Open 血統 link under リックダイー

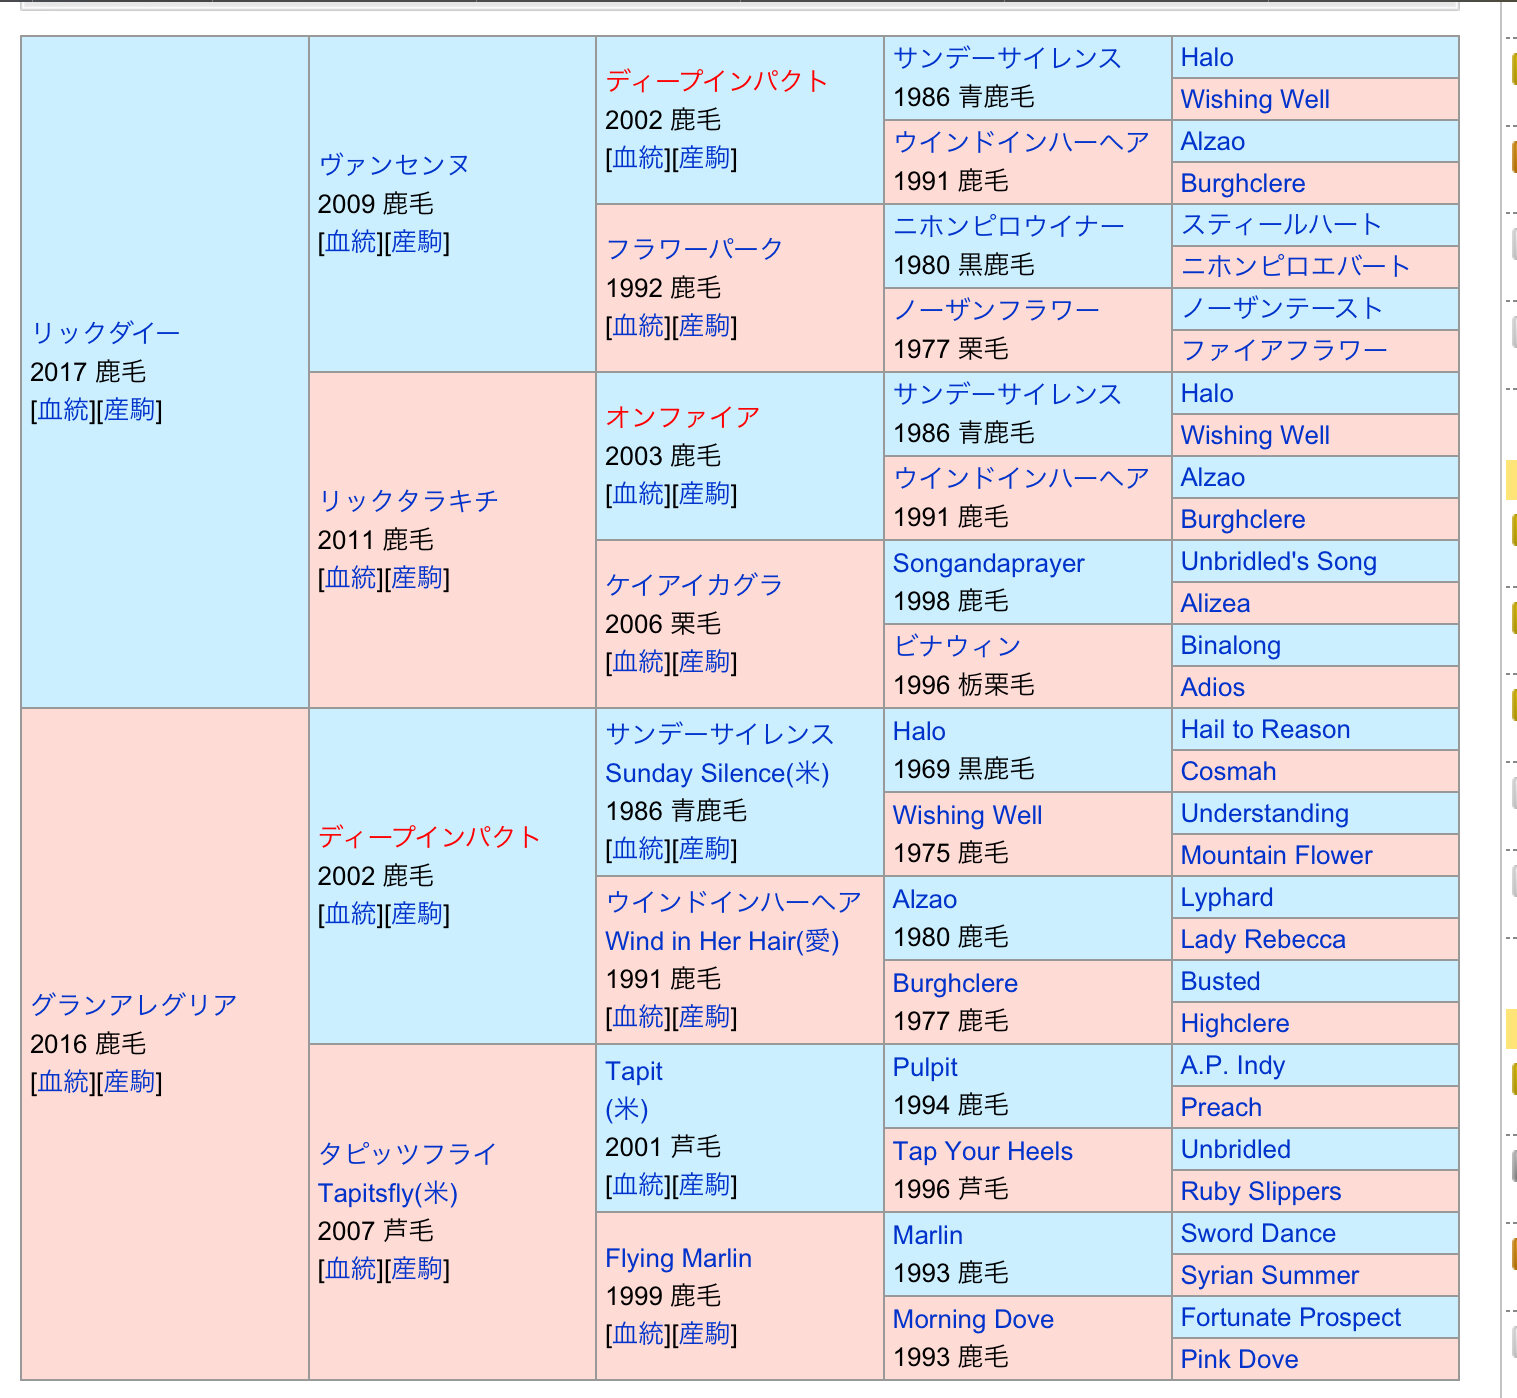pos(64,410)
